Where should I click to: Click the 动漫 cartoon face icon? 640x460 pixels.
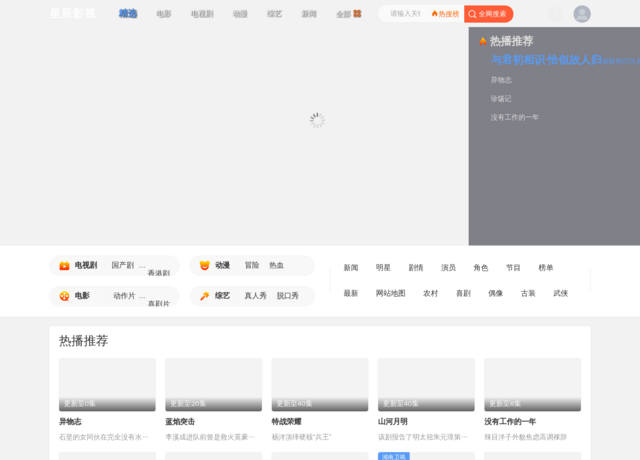(204, 265)
